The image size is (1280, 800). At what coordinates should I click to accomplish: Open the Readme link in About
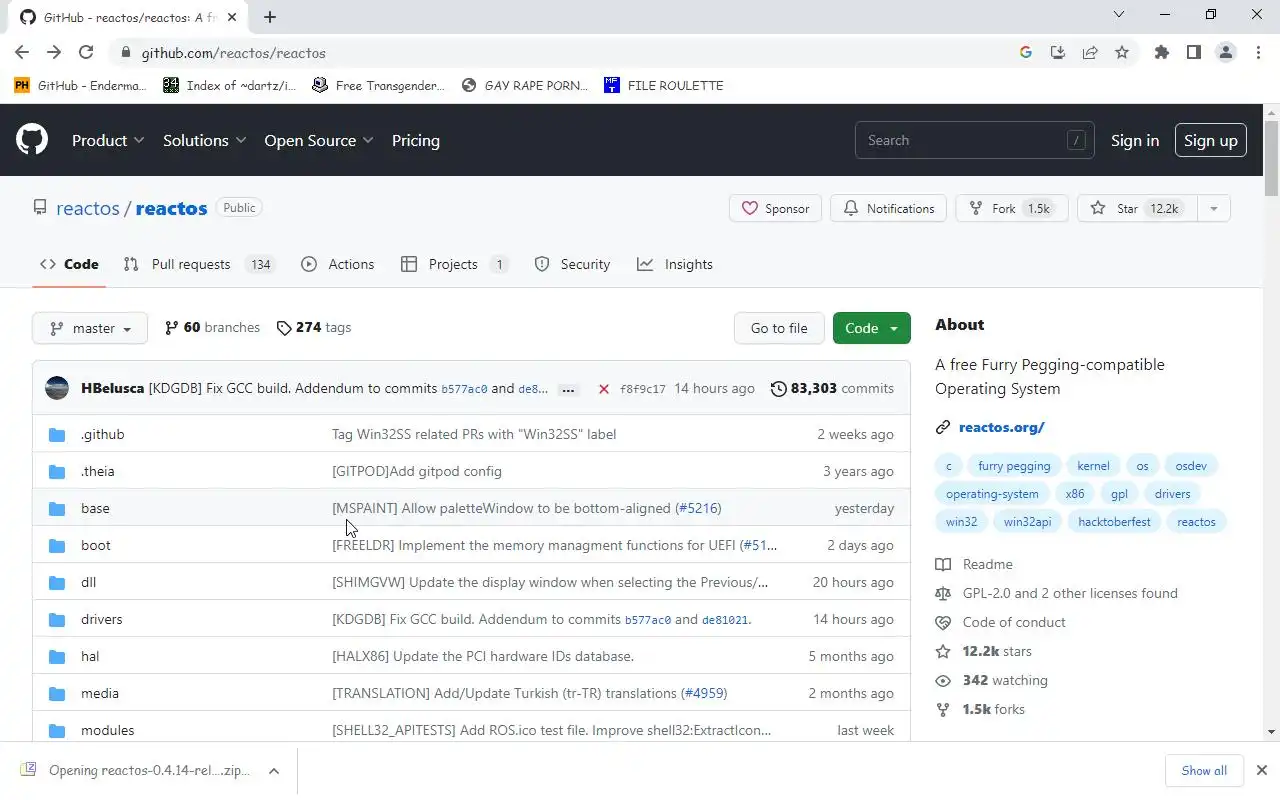coord(987,564)
